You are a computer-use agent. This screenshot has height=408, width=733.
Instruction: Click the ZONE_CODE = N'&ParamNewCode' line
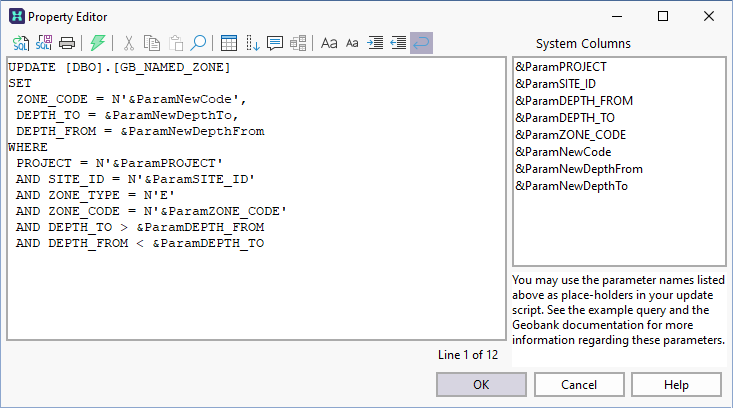pyautogui.click(x=131, y=100)
